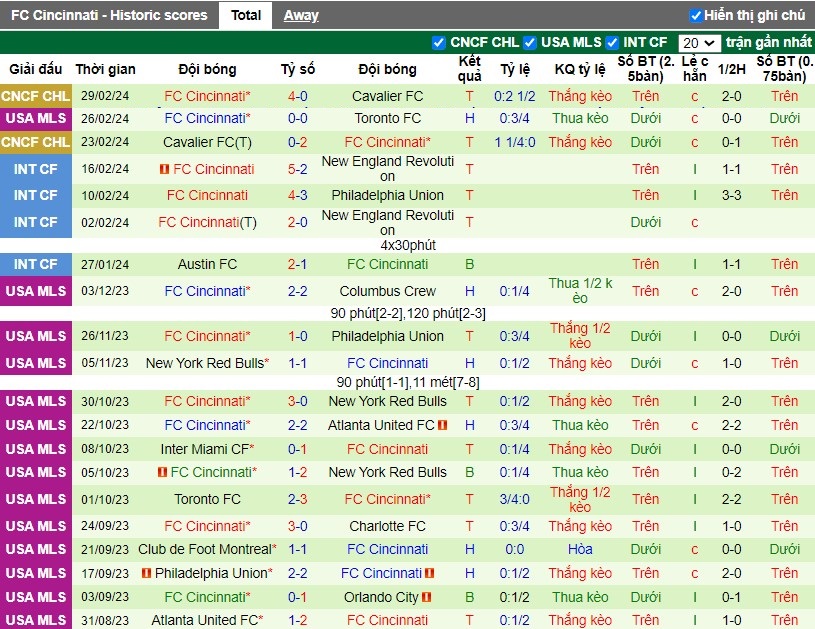This screenshot has width=815, height=629.
Task: Click the 90 phút[2-2],120 phút[2-3] note
Action: (x=408, y=313)
